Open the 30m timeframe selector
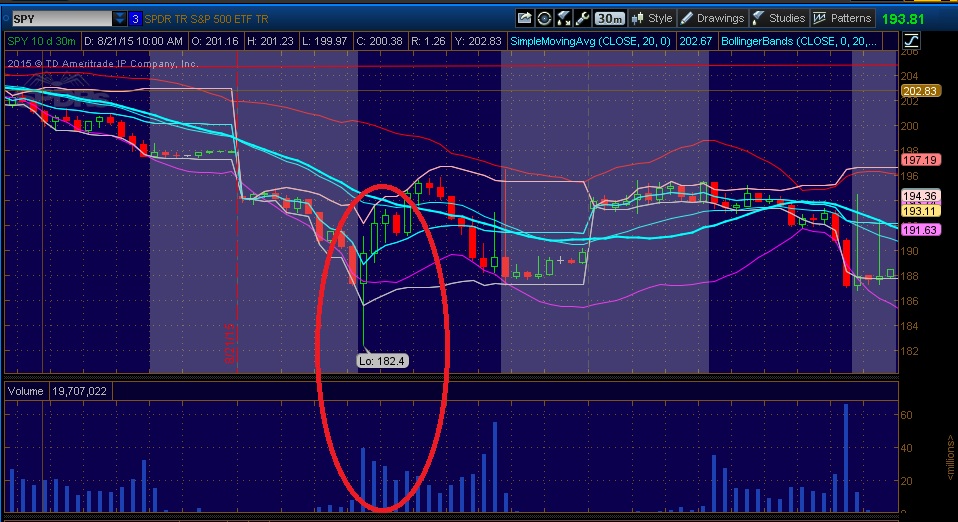Image resolution: width=958 pixels, height=522 pixels. coord(609,18)
